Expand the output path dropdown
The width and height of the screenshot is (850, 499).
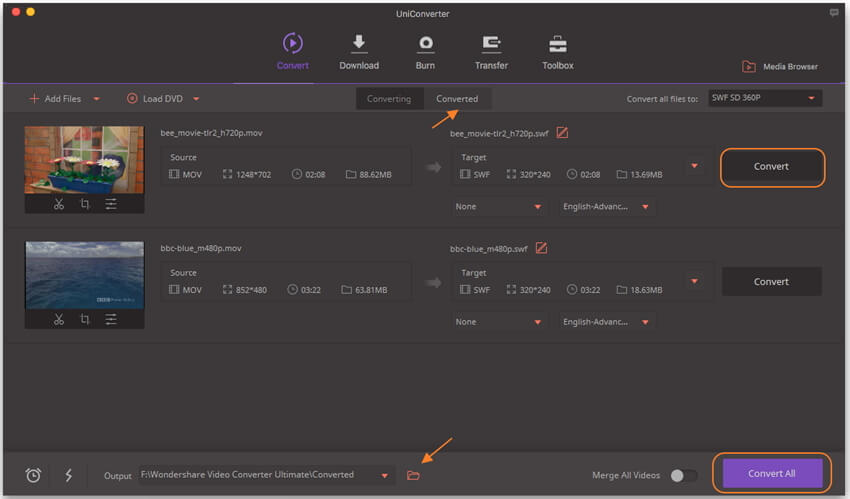[x=384, y=476]
